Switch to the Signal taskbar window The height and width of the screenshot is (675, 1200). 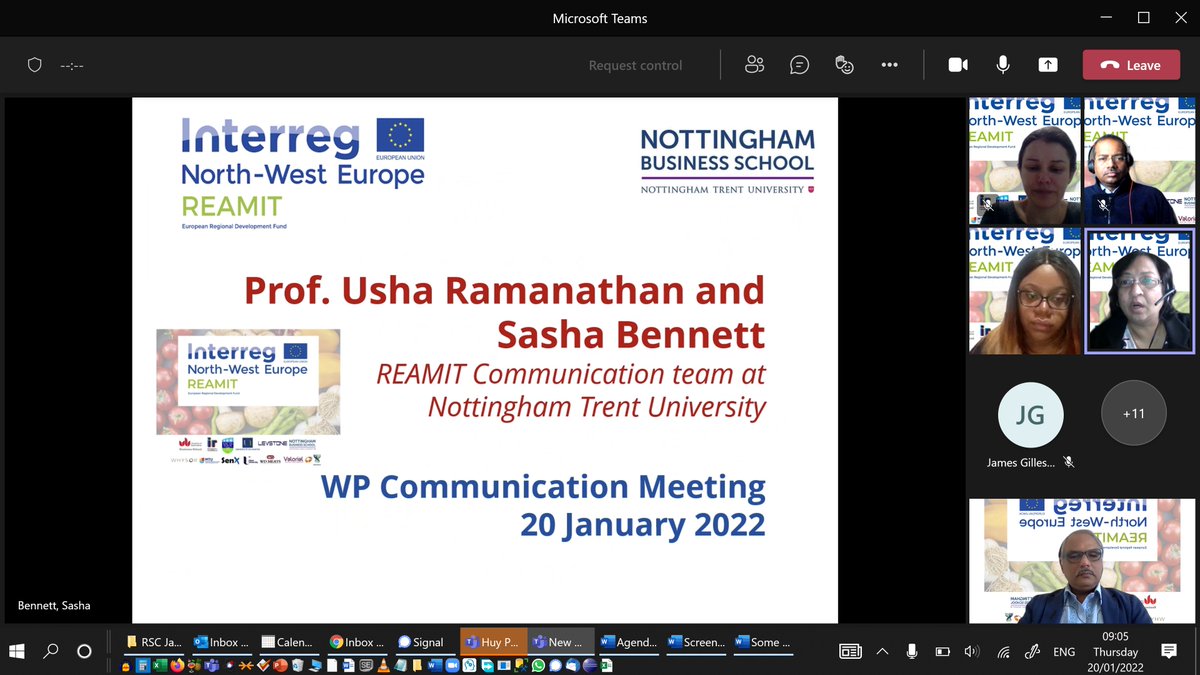(x=427, y=641)
